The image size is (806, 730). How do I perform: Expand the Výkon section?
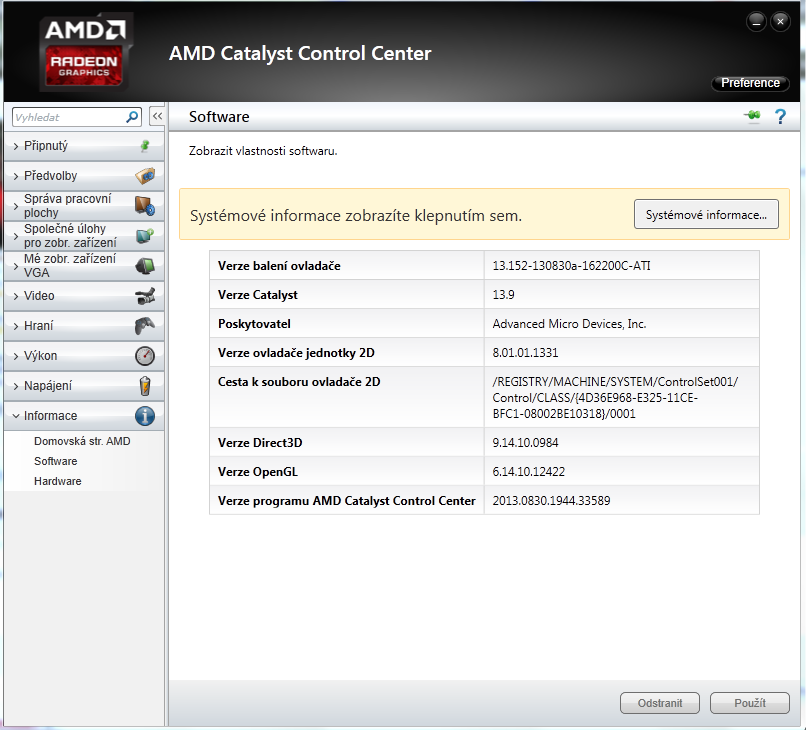[x=84, y=356]
